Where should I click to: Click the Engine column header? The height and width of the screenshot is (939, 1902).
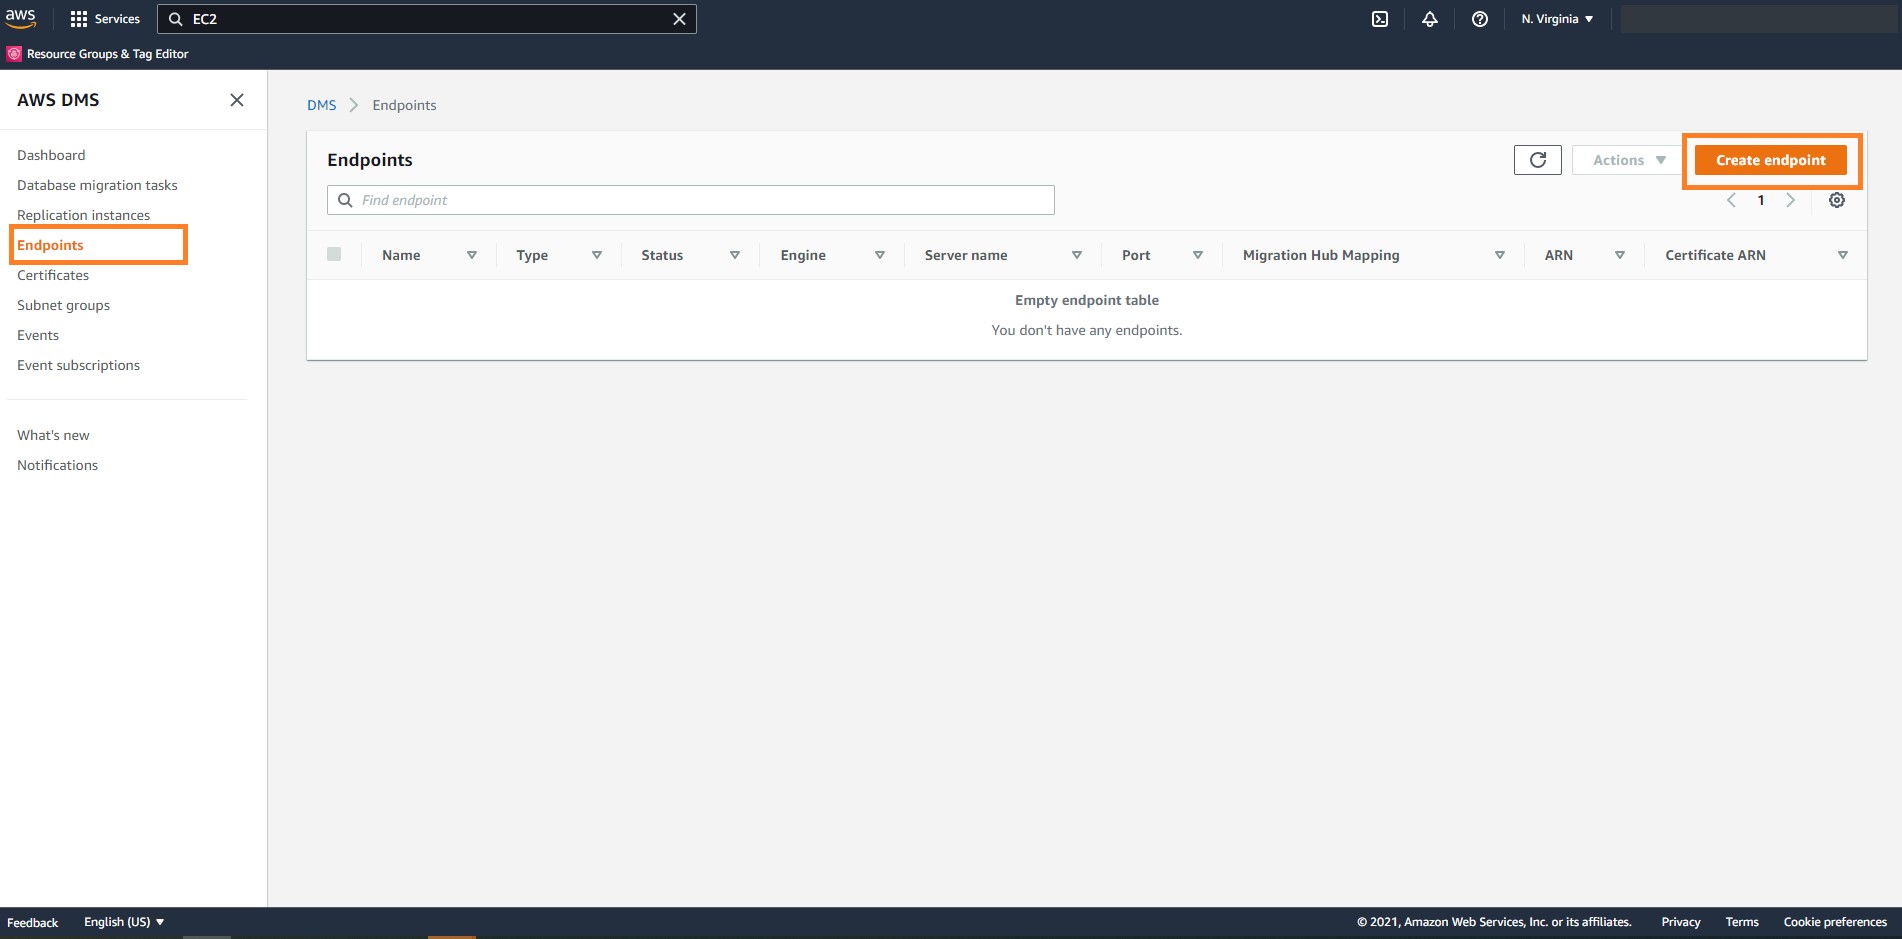pyautogui.click(x=803, y=255)
